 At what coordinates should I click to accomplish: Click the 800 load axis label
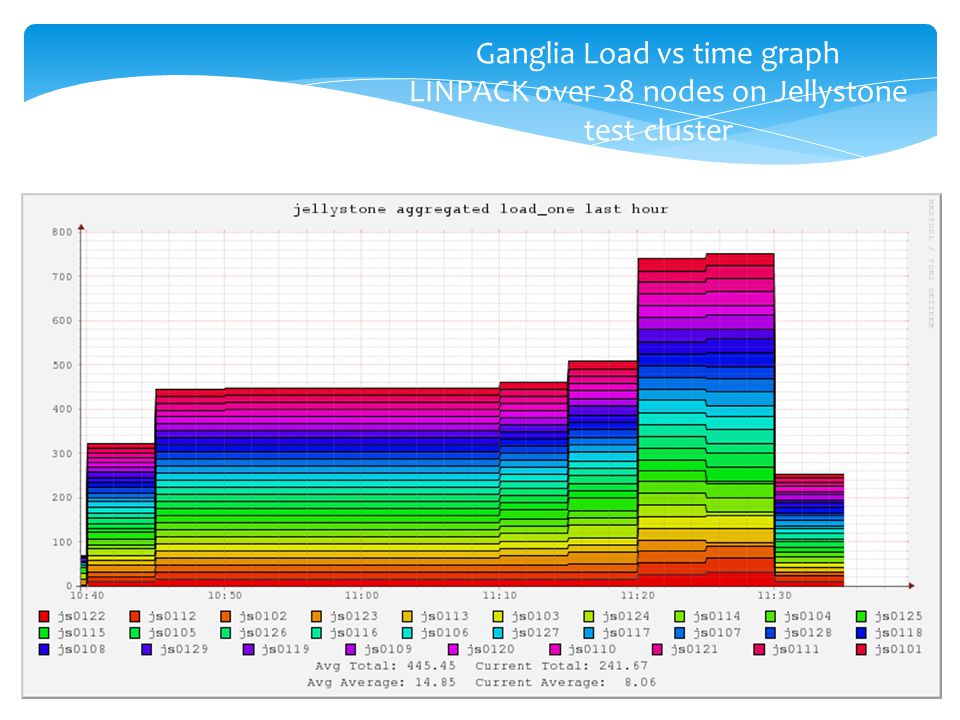click(62, 232)
